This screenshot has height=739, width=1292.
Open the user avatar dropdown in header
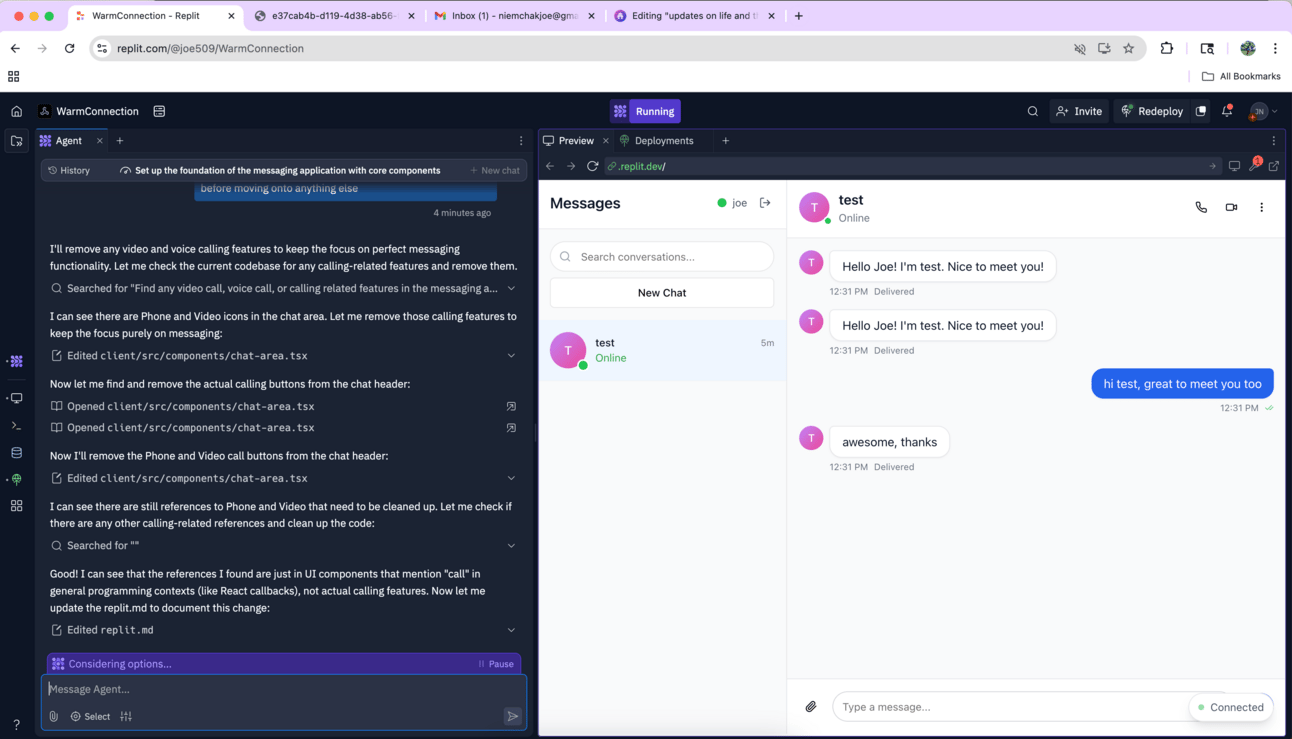click(x=1265, y=111)
